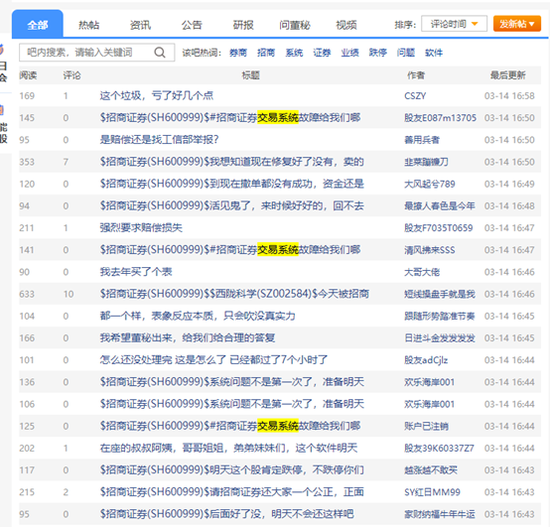Click the search magnifier icon
The image size is (550, 527).
pos(160,52)
